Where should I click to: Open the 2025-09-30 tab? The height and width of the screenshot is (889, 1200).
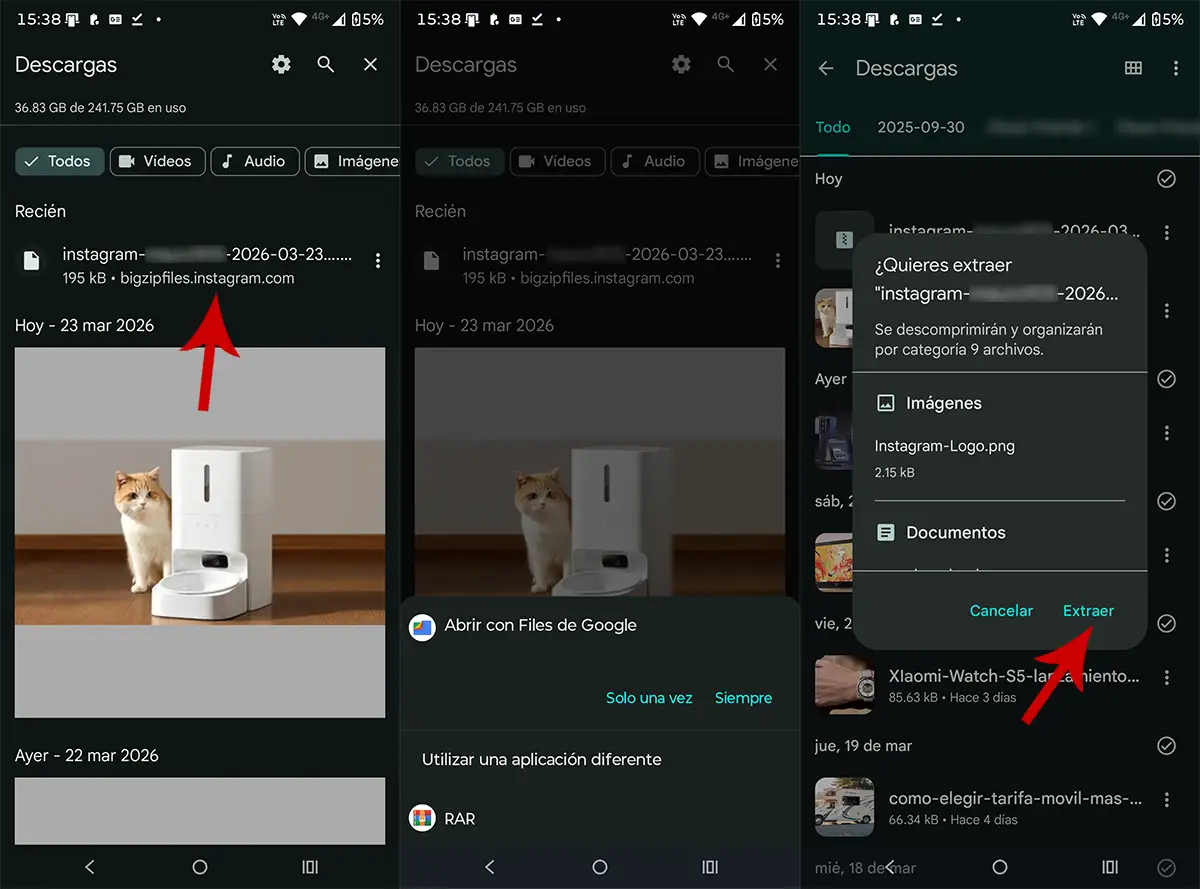[x=919, y=127]
